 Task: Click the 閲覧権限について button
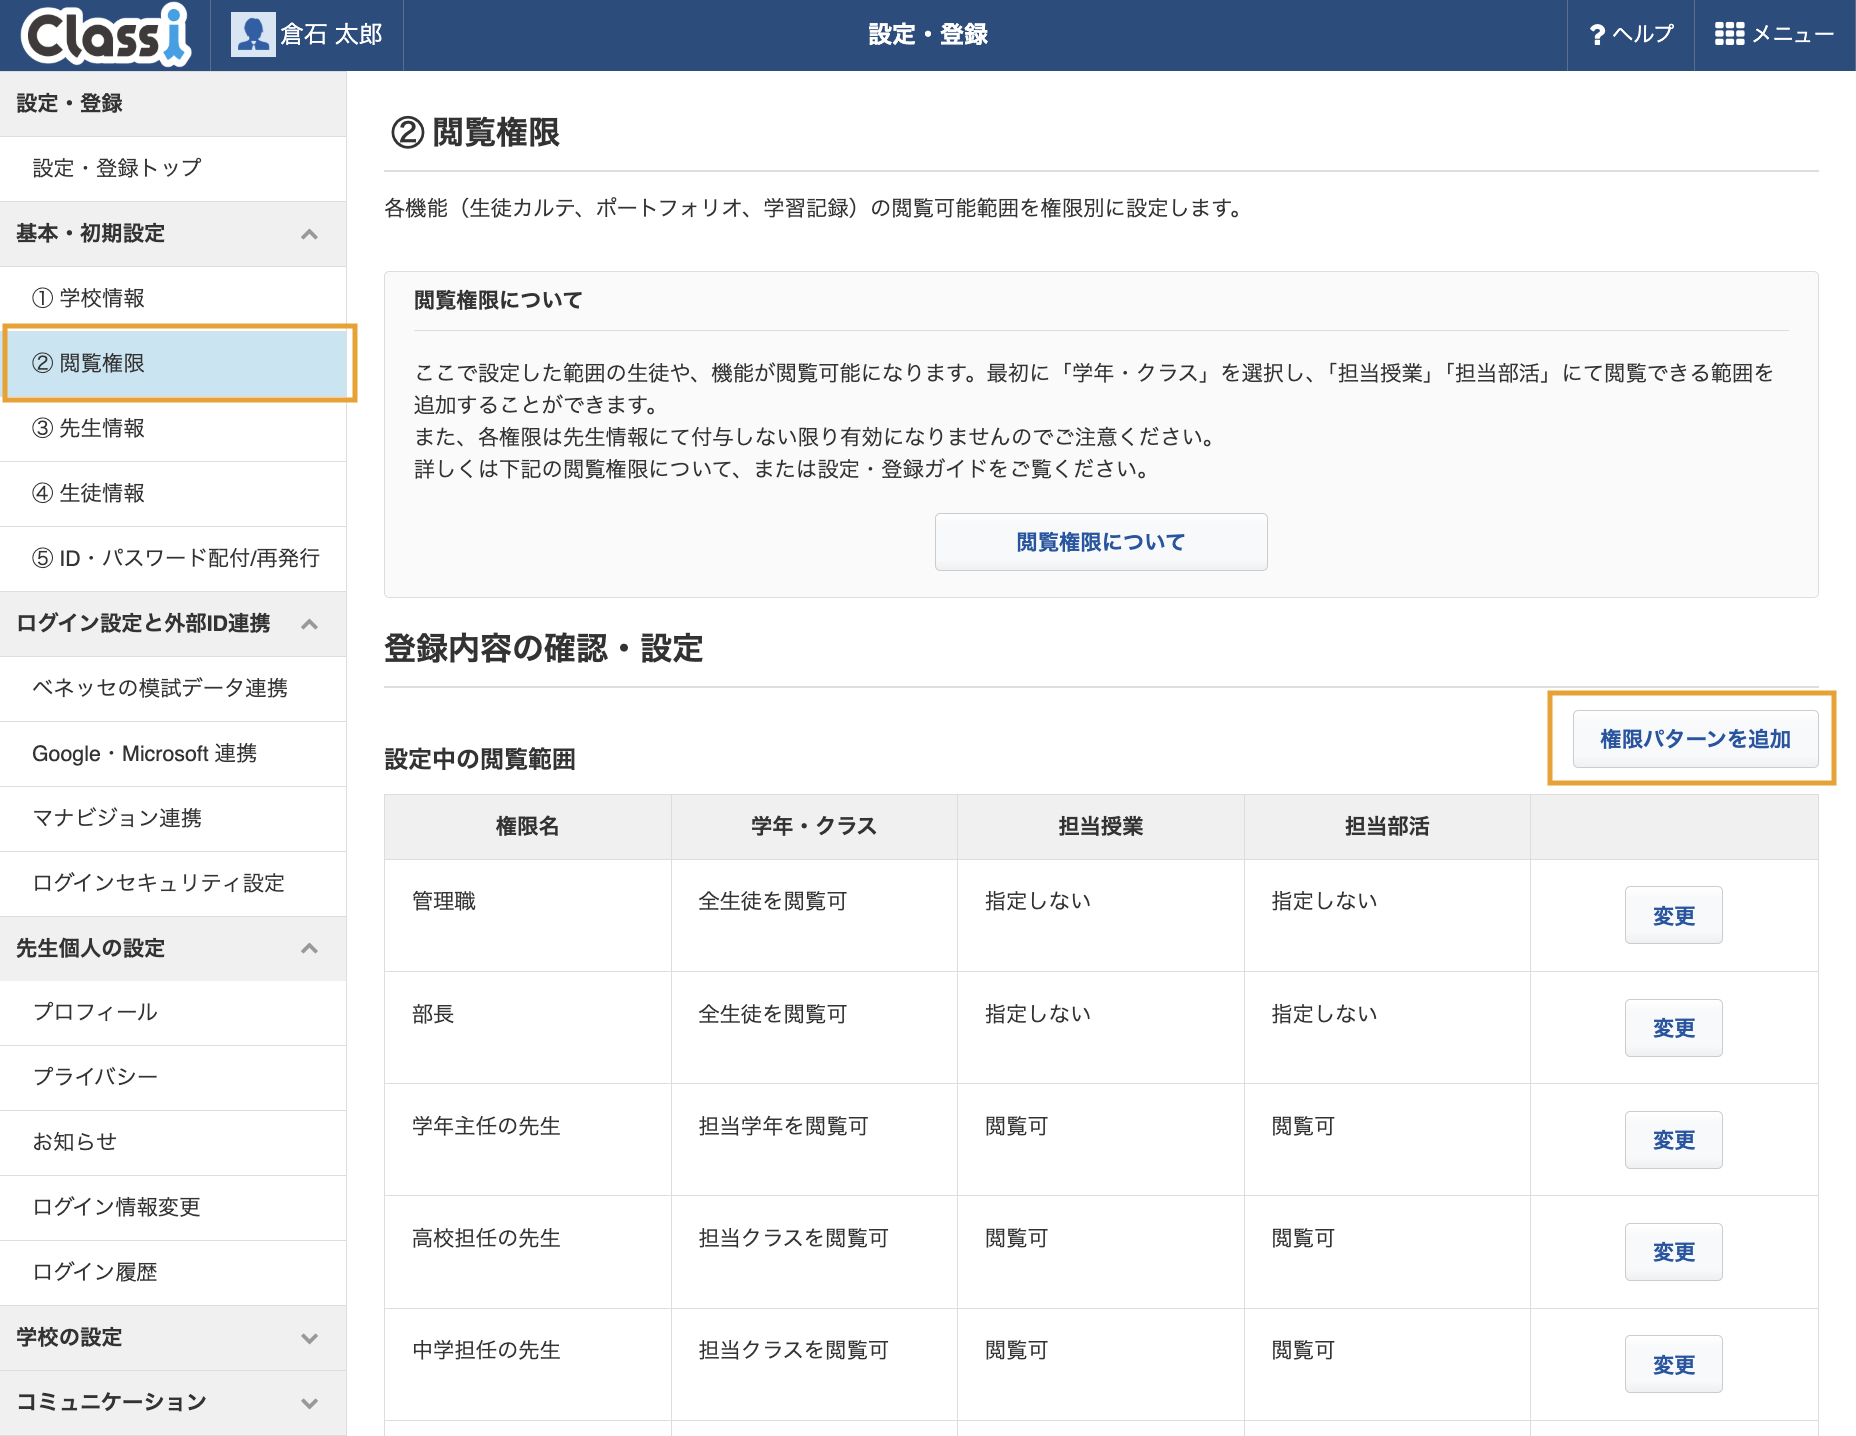pos(1101,542)
